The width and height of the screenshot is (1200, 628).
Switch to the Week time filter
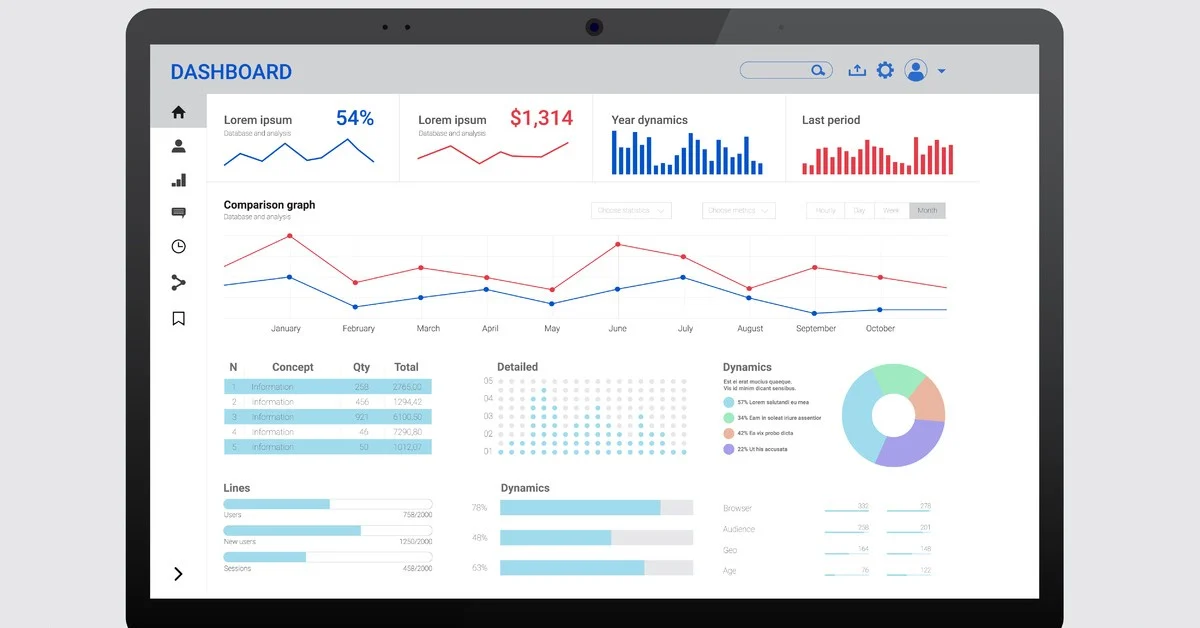[x=890, y=210]
